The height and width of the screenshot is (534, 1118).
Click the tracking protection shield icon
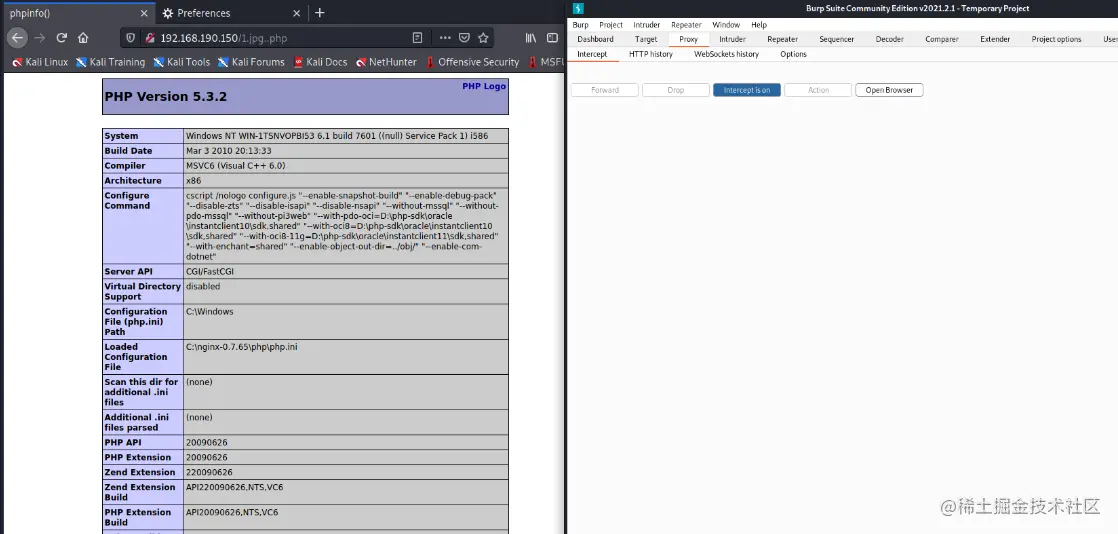130,38
